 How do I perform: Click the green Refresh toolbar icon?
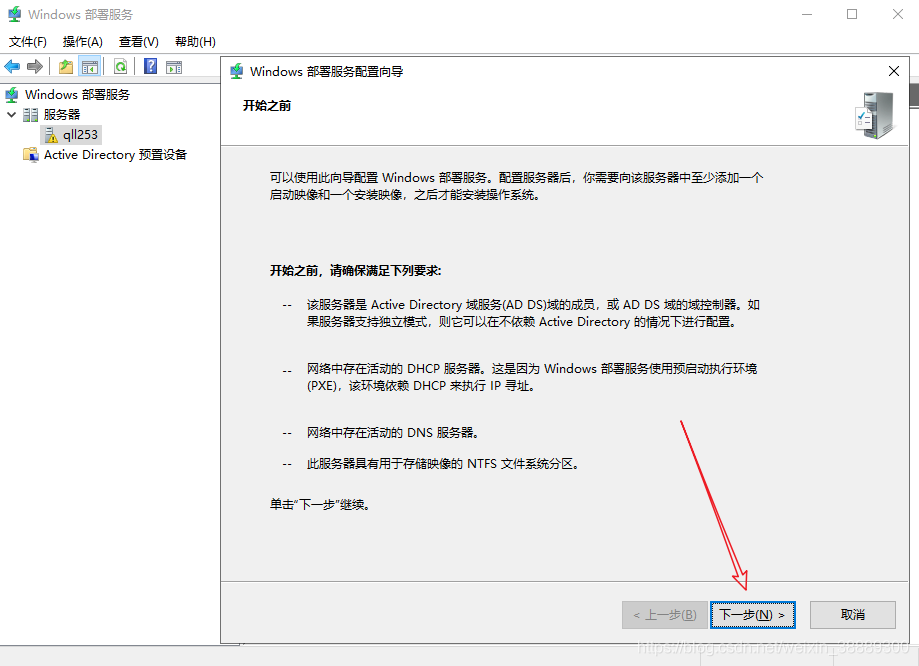(120, 67)
